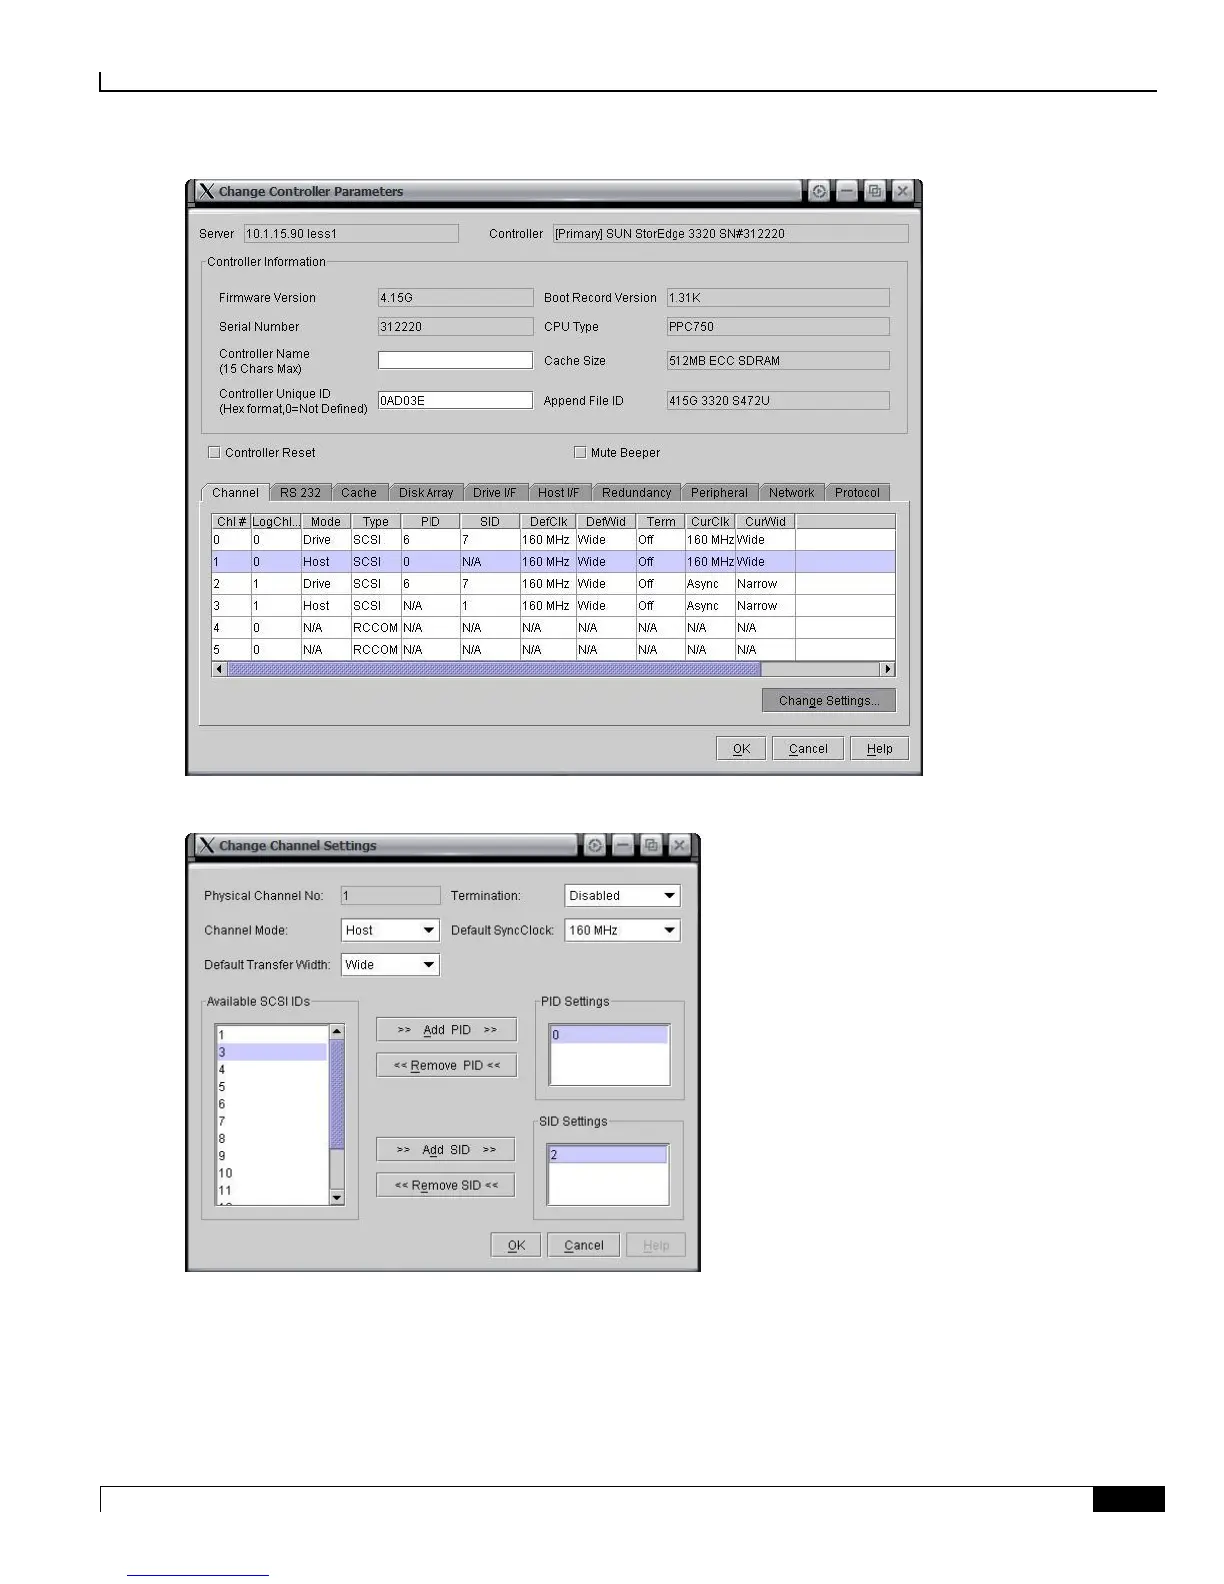This screenshot has height=1584, width=1224.
Task: Click the CurWid column header
Action: click(x=765, y=521)
